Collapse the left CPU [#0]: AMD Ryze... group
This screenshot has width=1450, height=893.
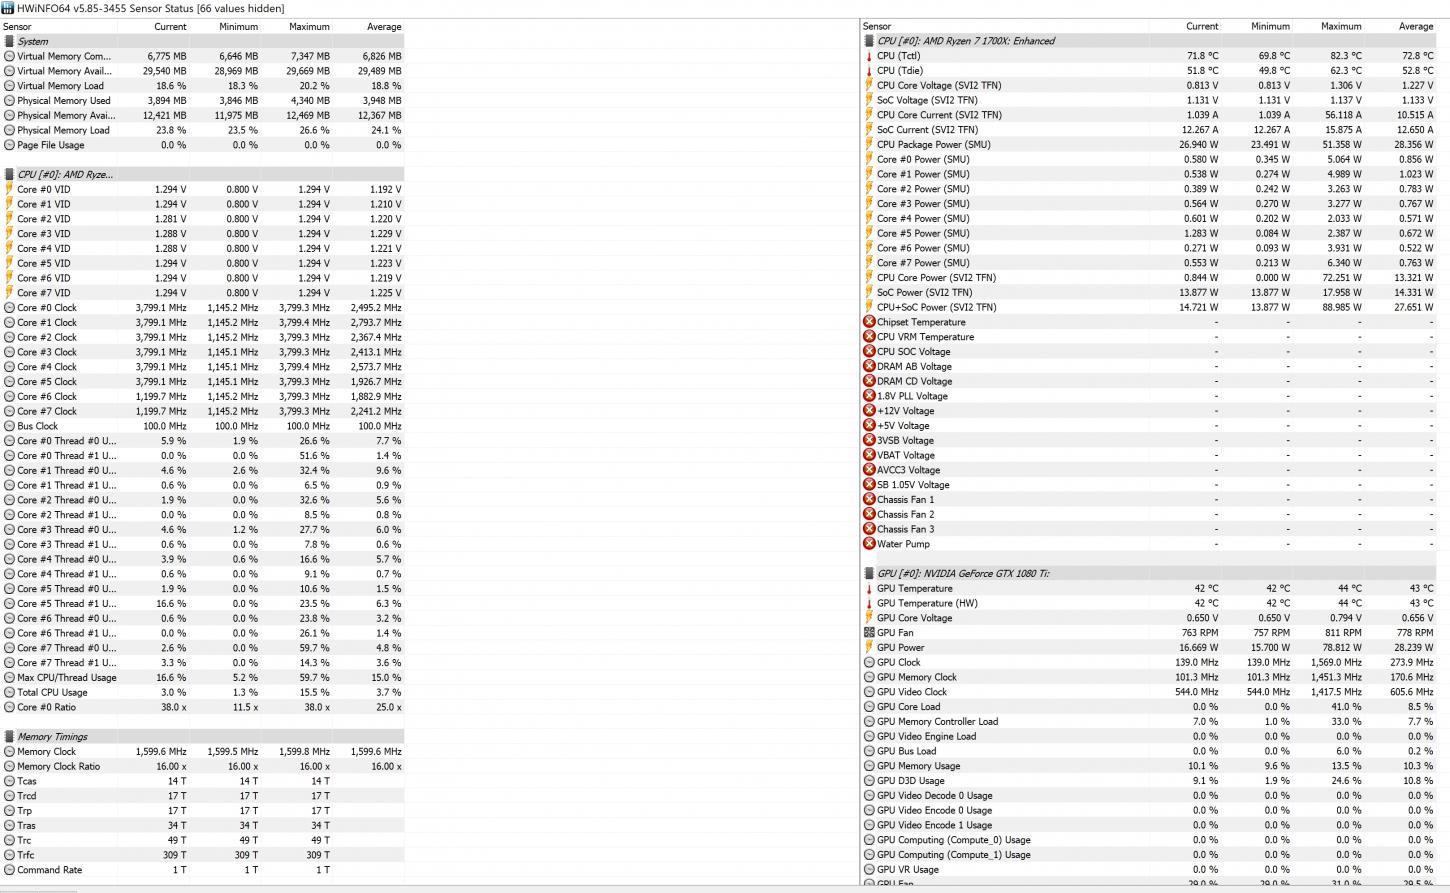[203, 174]
